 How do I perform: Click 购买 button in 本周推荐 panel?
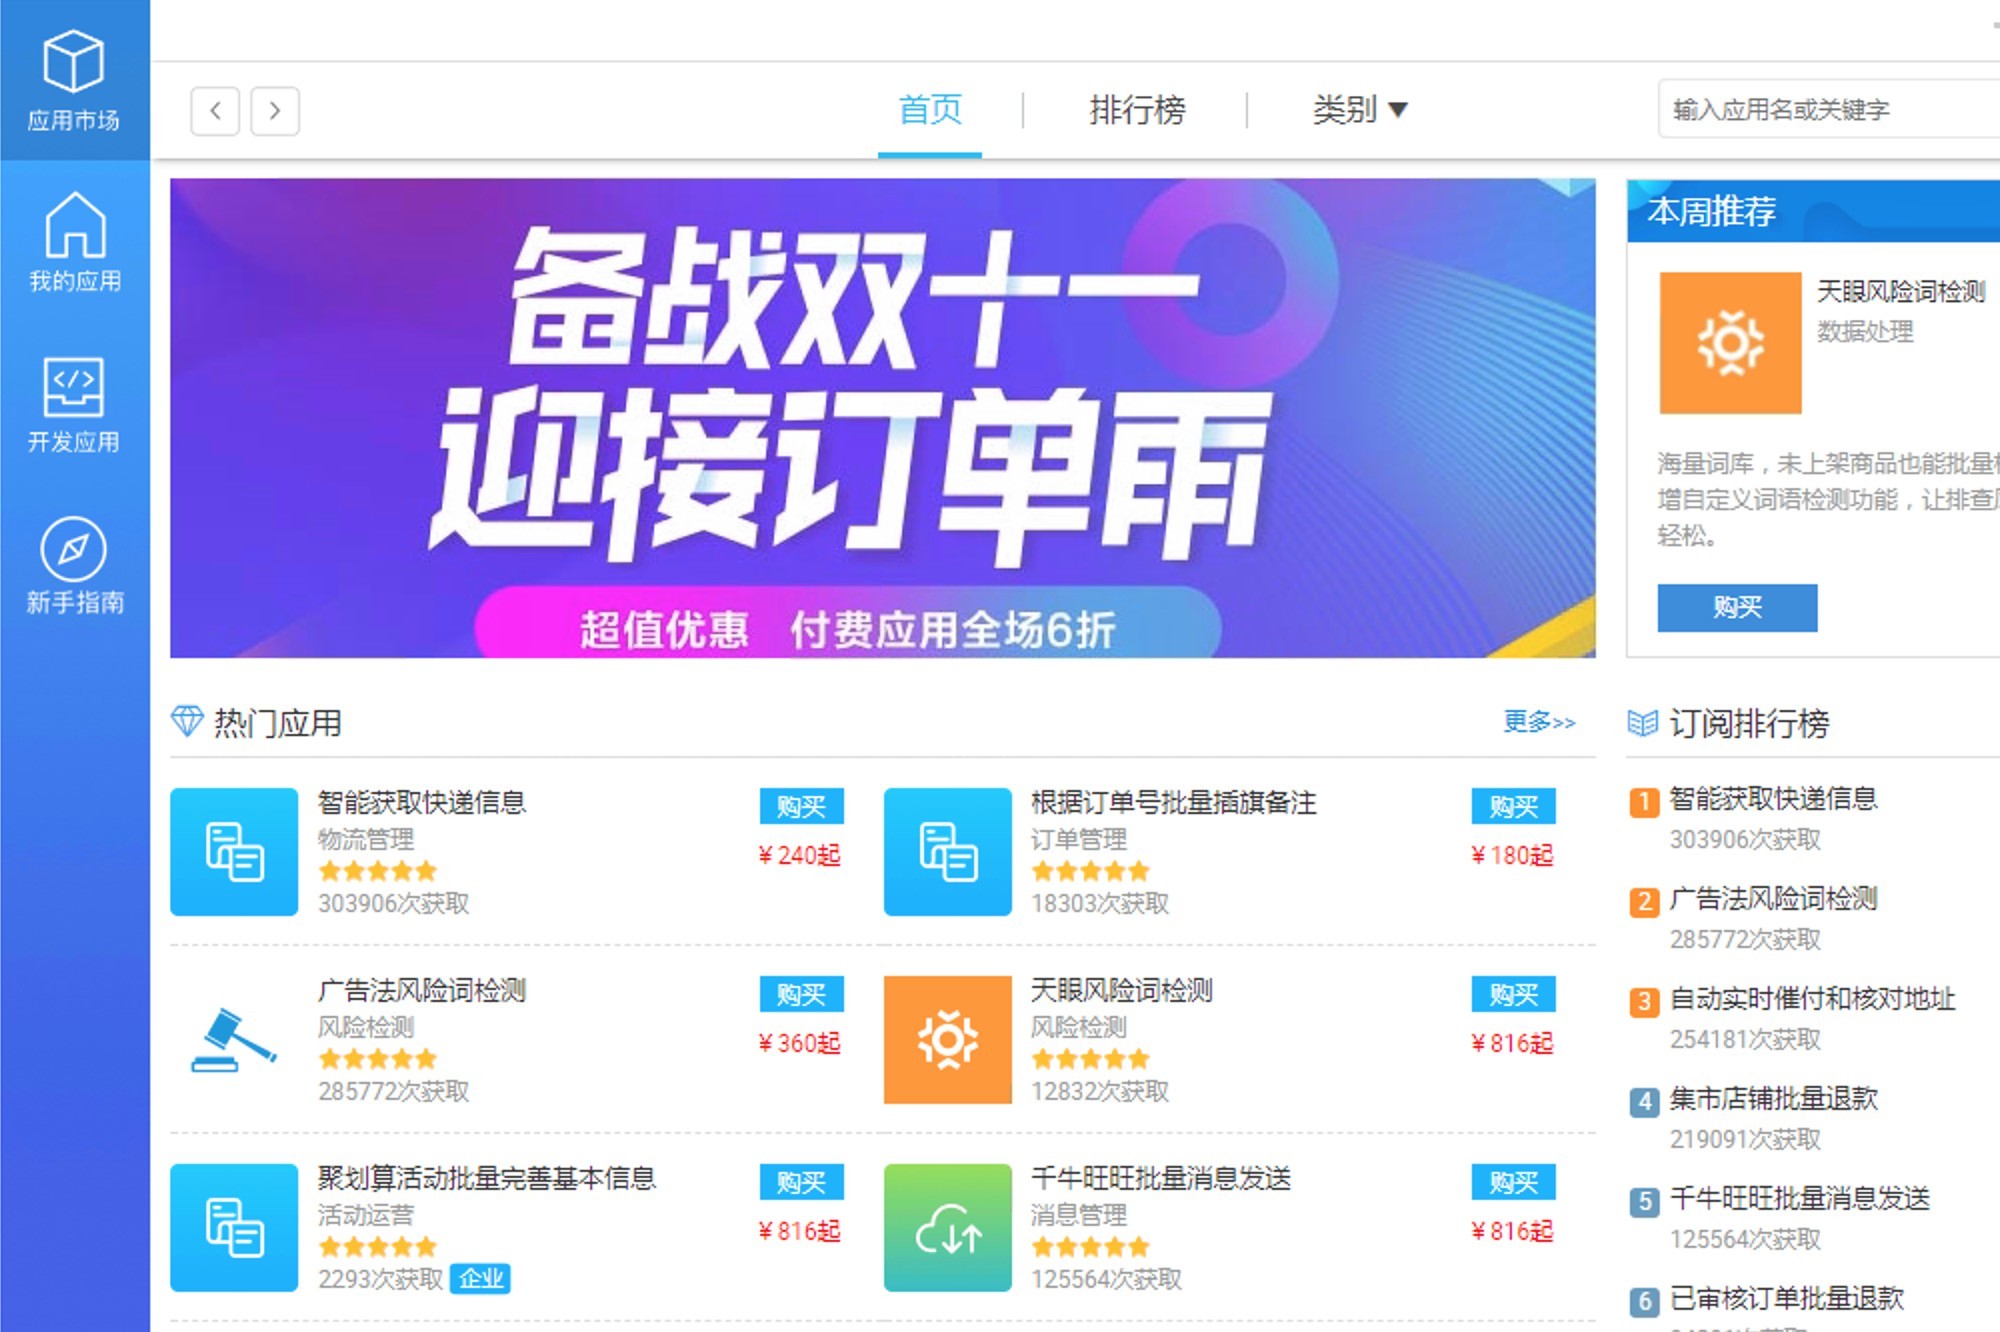tap(1737, 607)
